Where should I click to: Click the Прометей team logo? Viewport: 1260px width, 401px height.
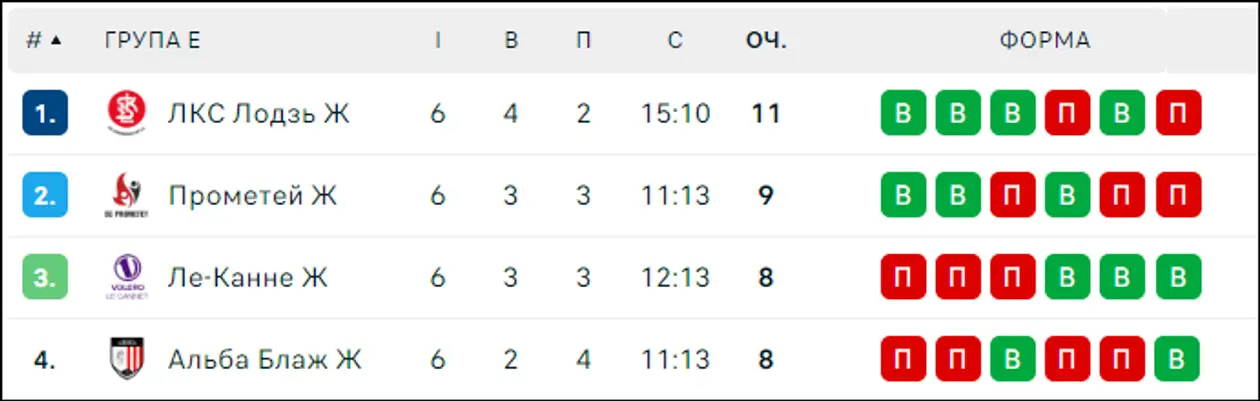(127, 195)
